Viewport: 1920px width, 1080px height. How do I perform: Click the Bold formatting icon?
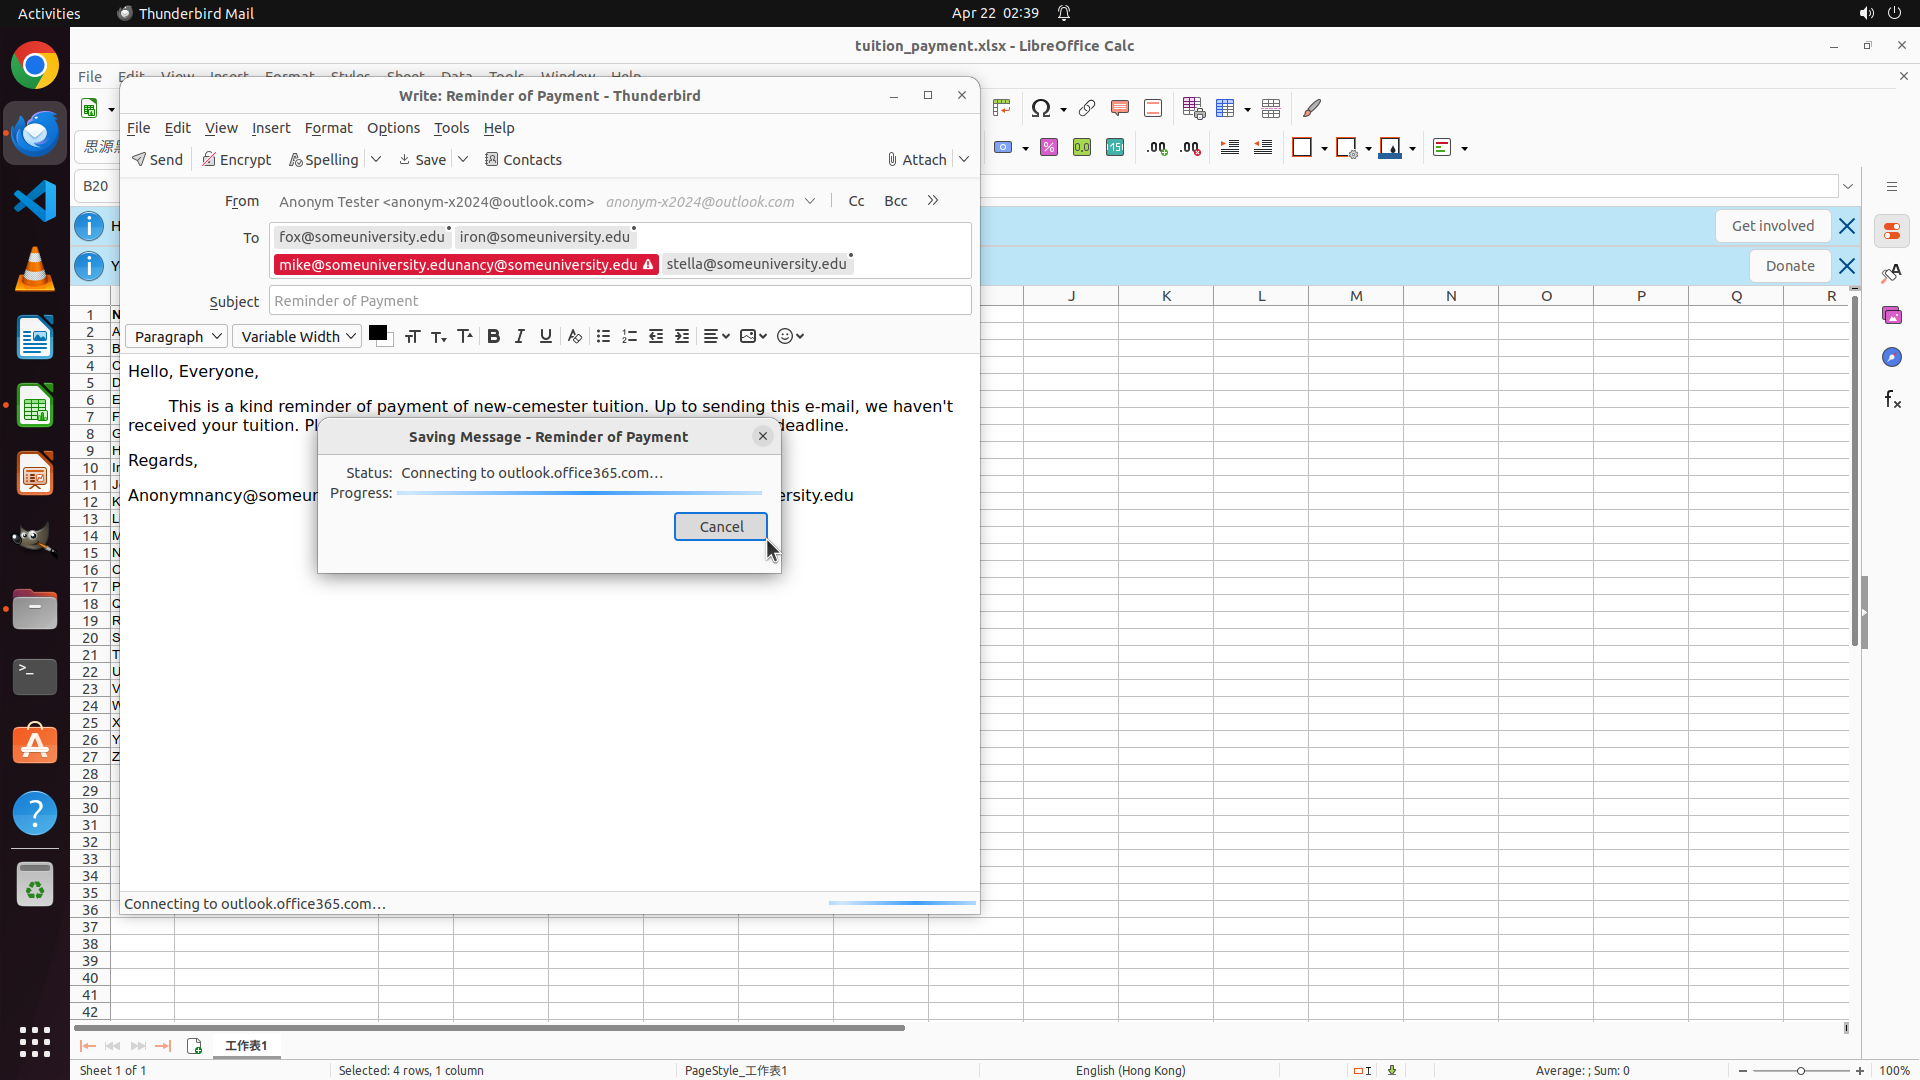click(x=493, y=336)
